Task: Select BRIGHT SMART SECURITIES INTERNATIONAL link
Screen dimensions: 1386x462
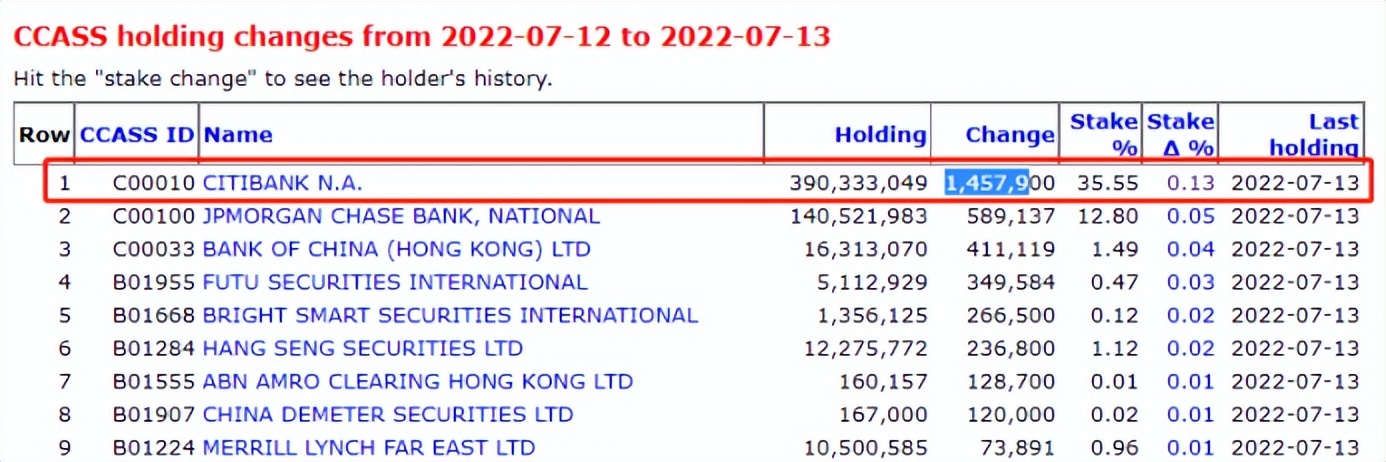Action: tap(450, 315)
